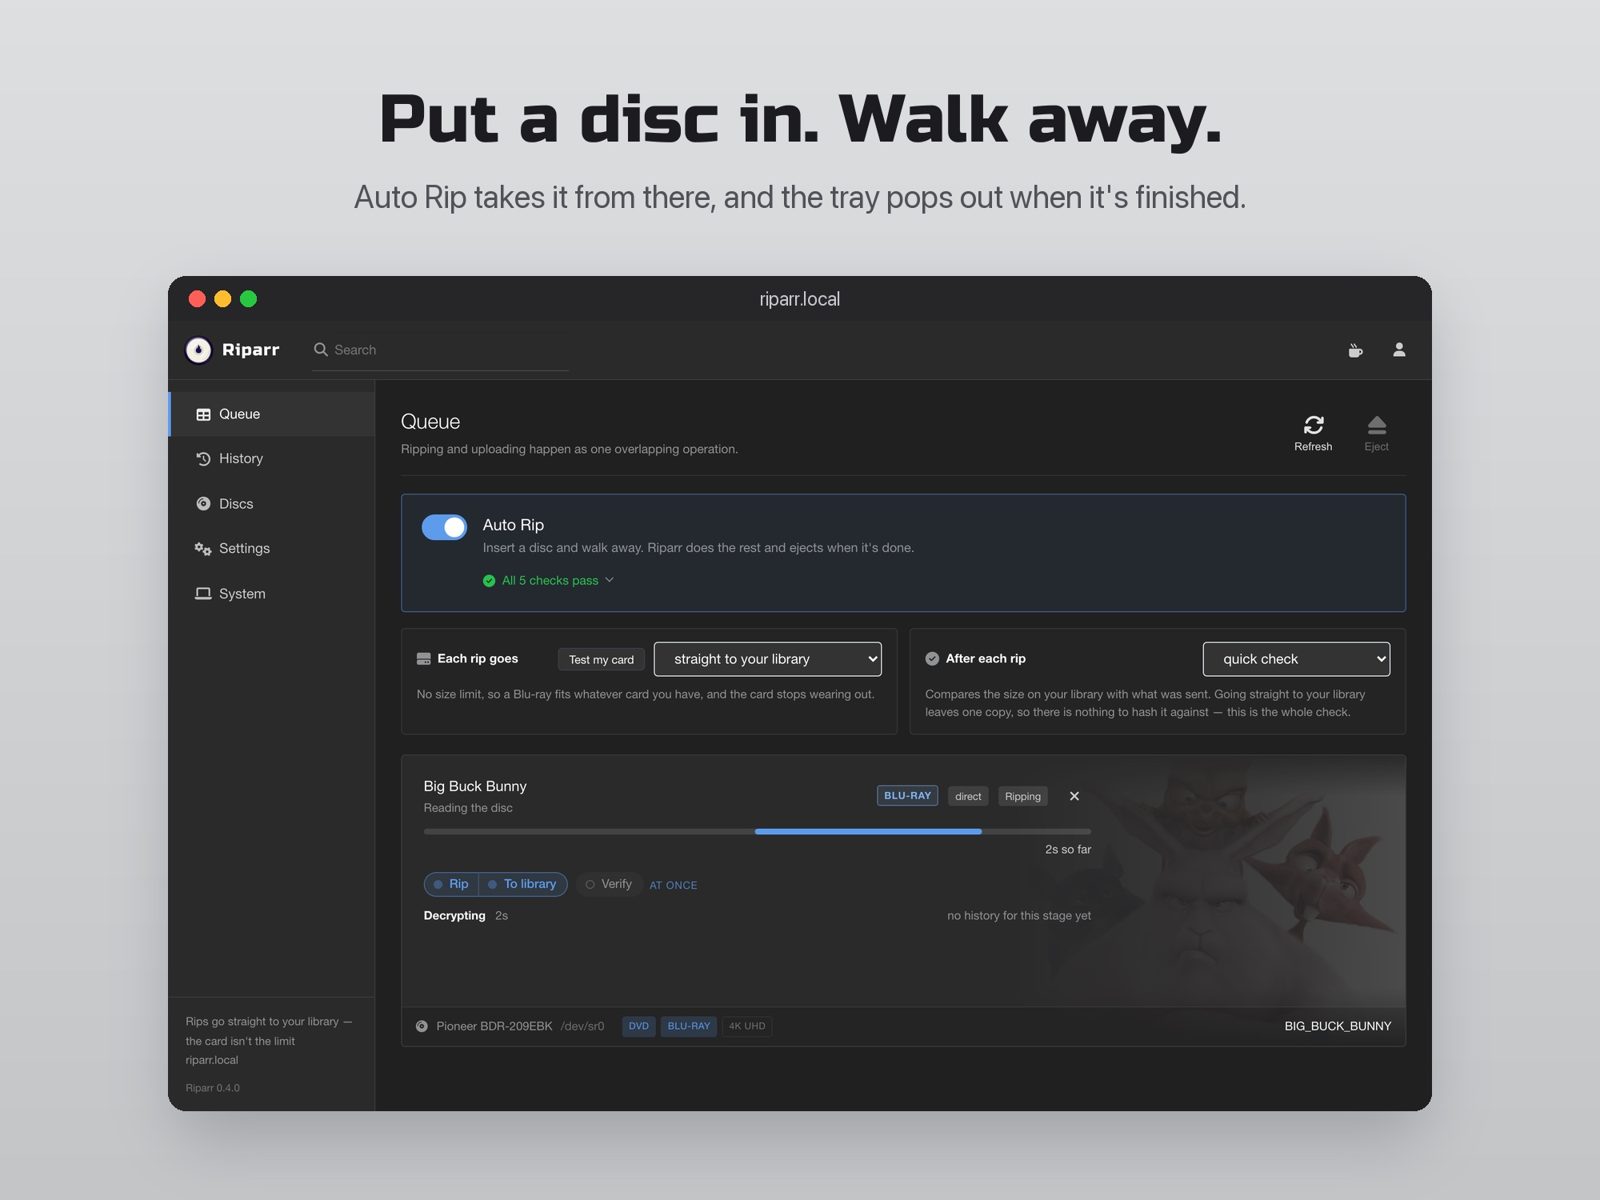Click the System laptop icon
The image size is (1600, 1200).
pyautogui.click(x=203, y=594)
